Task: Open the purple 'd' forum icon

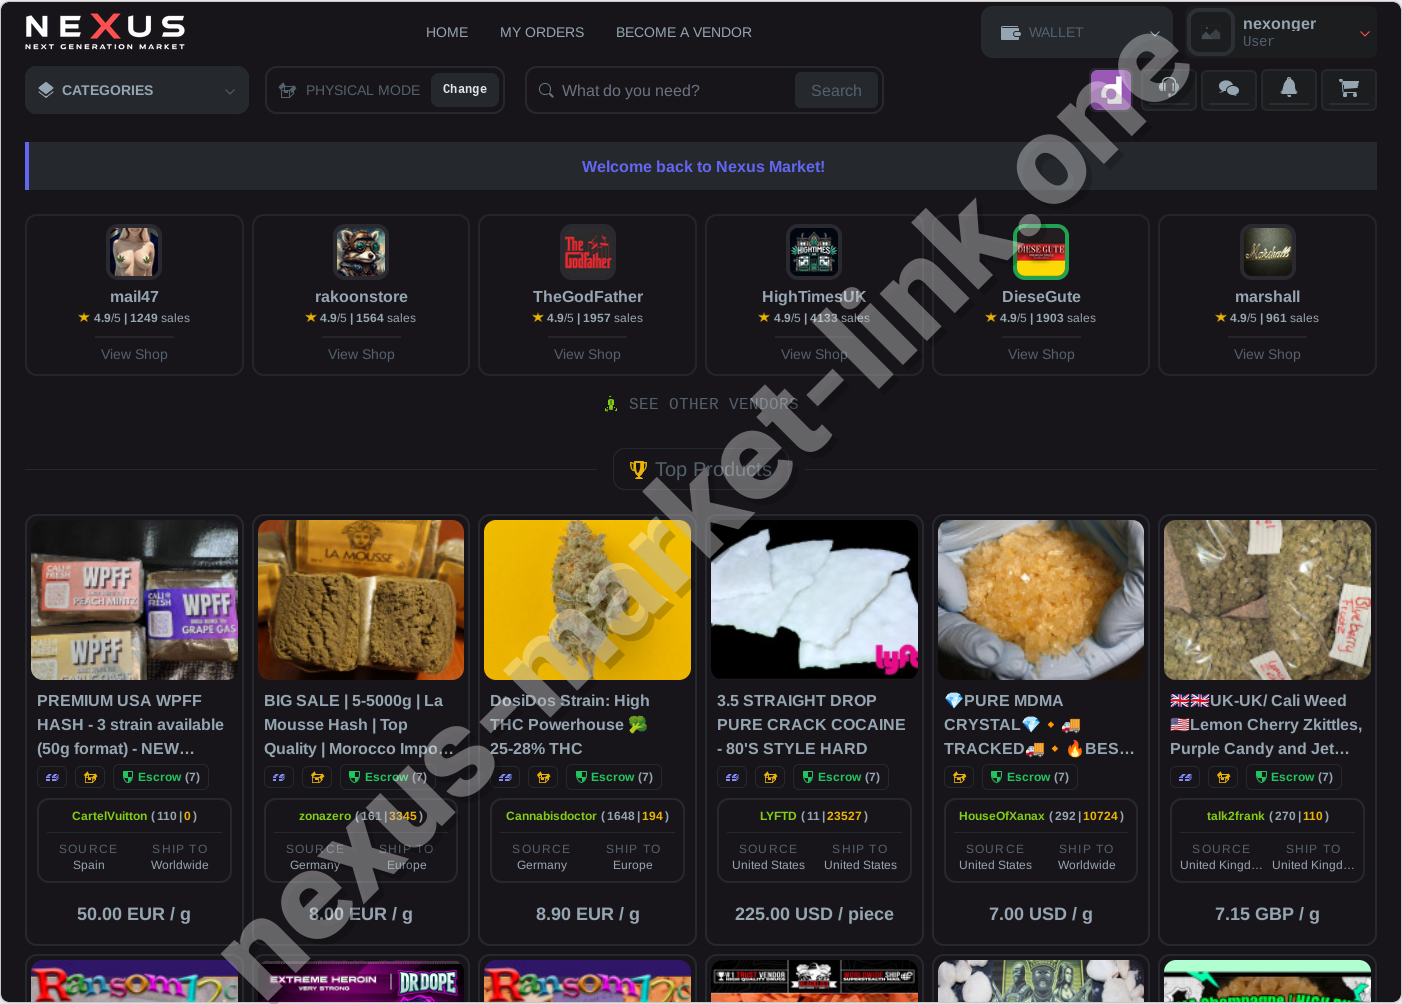Action: pos(1110,90)
